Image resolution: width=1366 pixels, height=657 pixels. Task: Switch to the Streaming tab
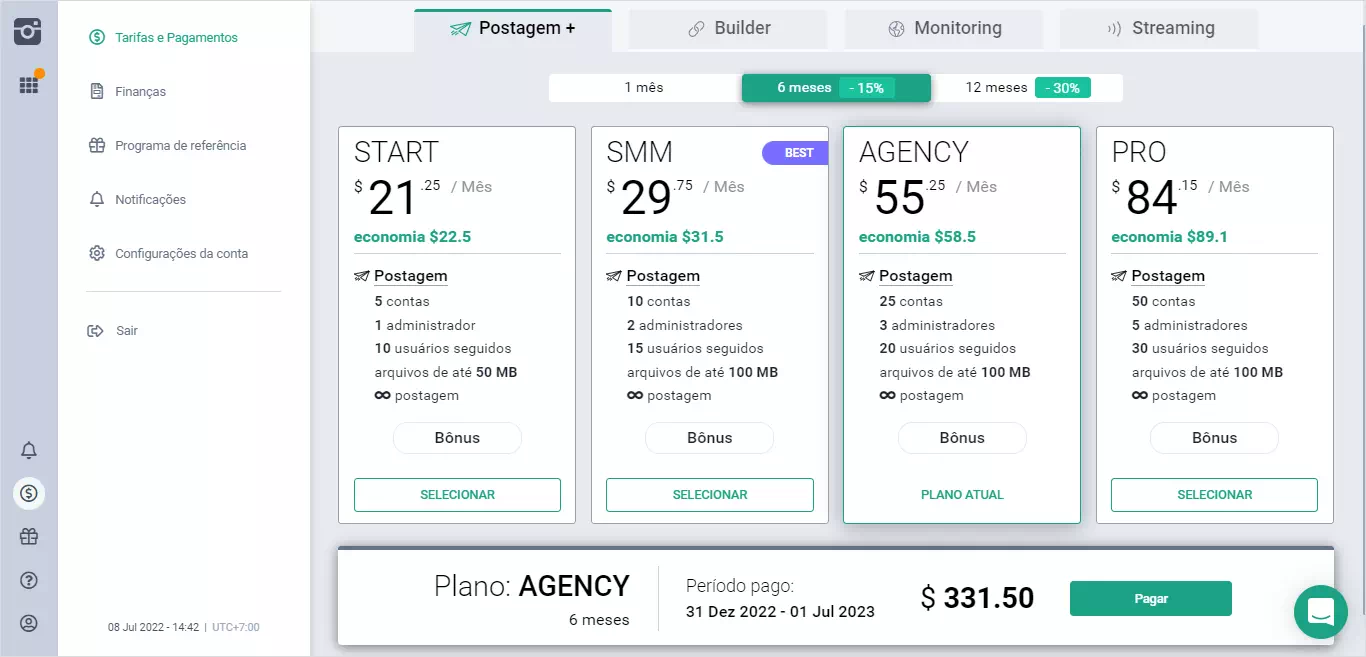pyautogui.click(x=1159, y=29)
